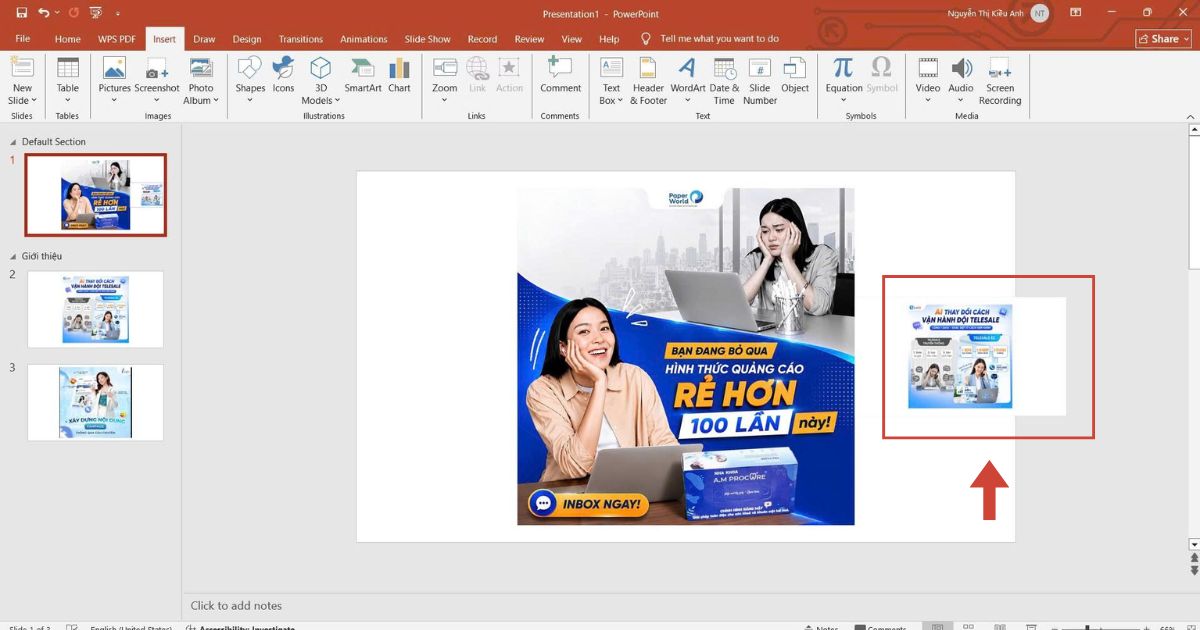Save the presentation with the floppy disk icon
Image resolution: width=1200 pixels, height=630 pixels.
(21, 13)
